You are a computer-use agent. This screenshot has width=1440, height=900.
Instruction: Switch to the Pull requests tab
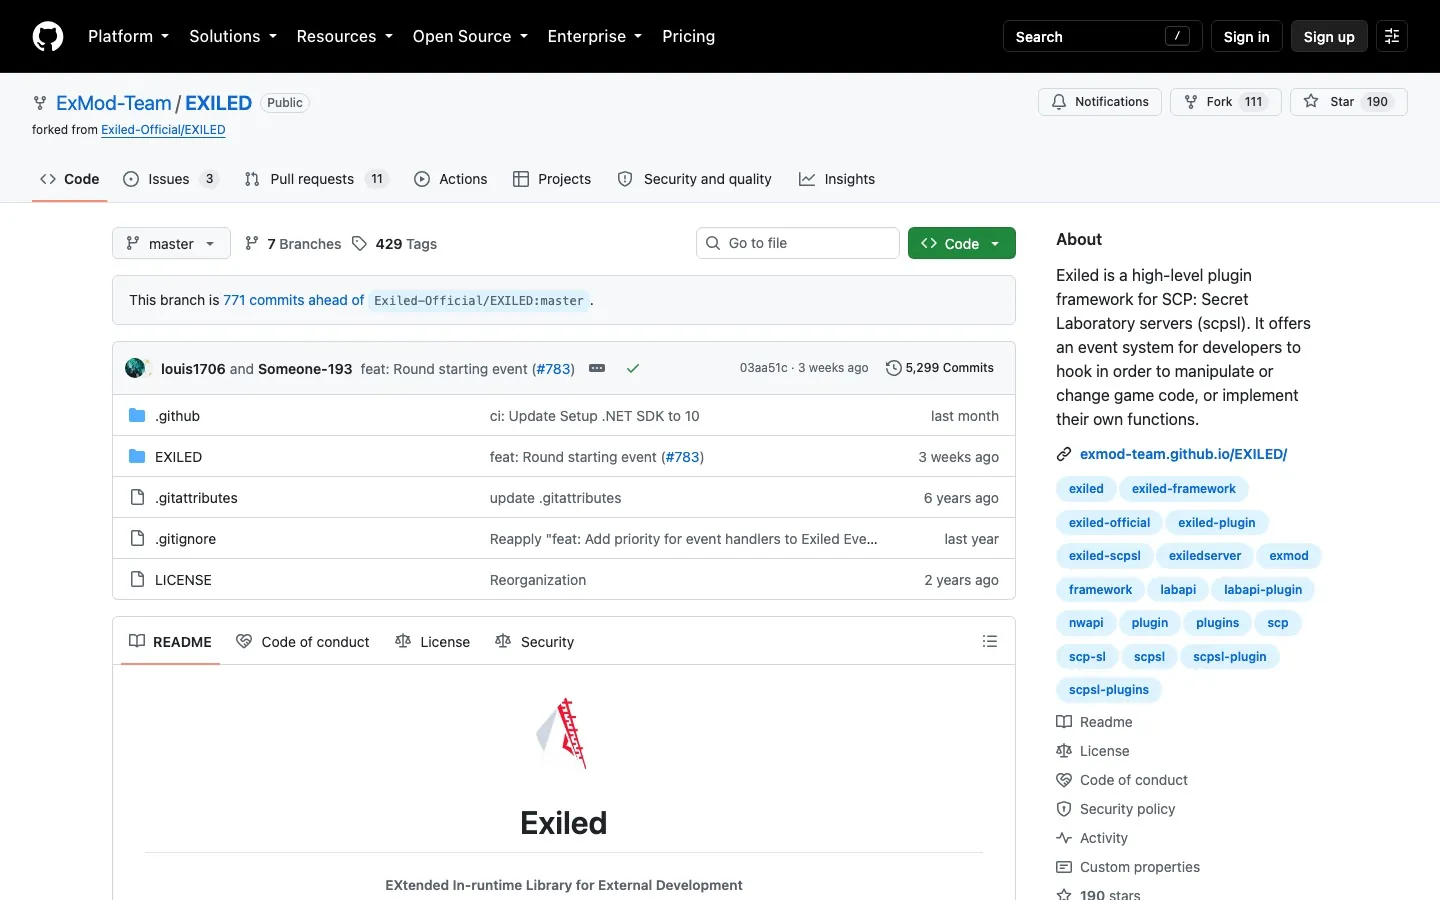point(316,179)
